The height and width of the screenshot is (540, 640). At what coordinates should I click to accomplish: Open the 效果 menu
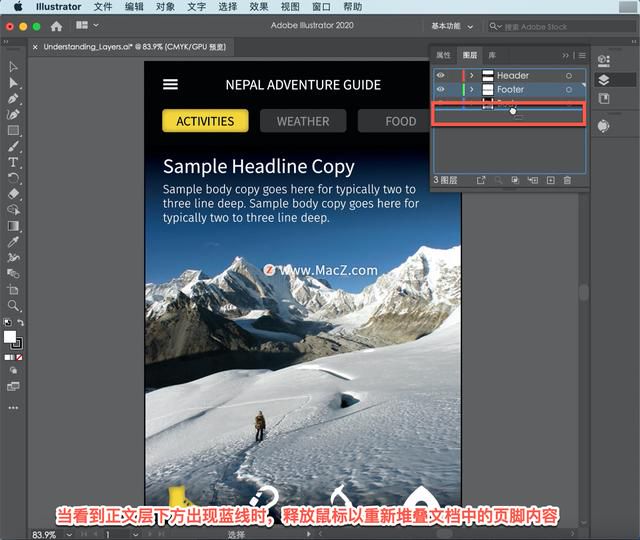(258, 7)
